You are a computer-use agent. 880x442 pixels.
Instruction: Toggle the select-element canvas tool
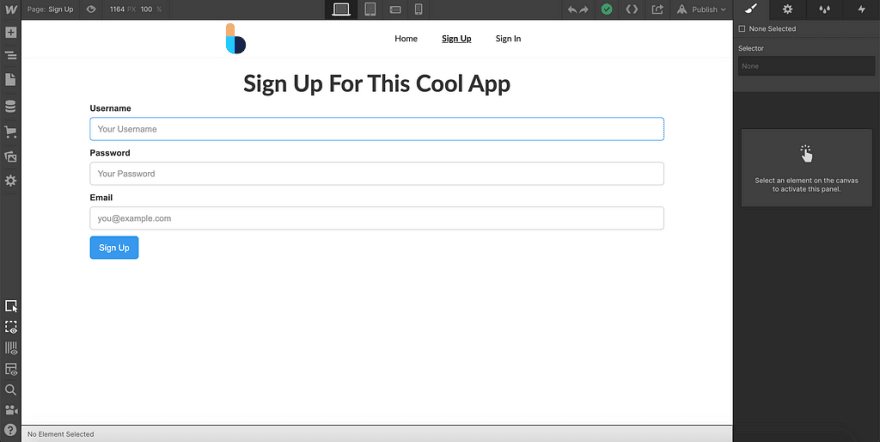(x=11, y=306)
